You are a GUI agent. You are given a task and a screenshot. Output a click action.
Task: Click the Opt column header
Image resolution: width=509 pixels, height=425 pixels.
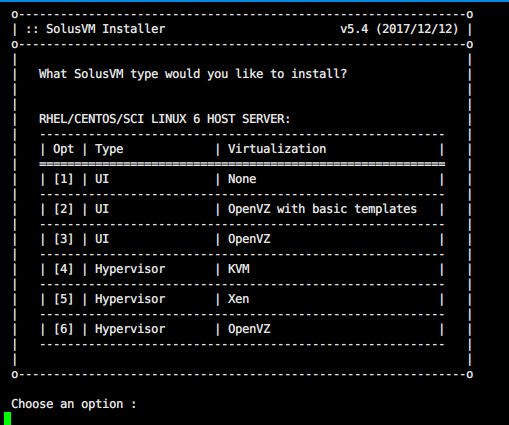[x=63, y=149]
